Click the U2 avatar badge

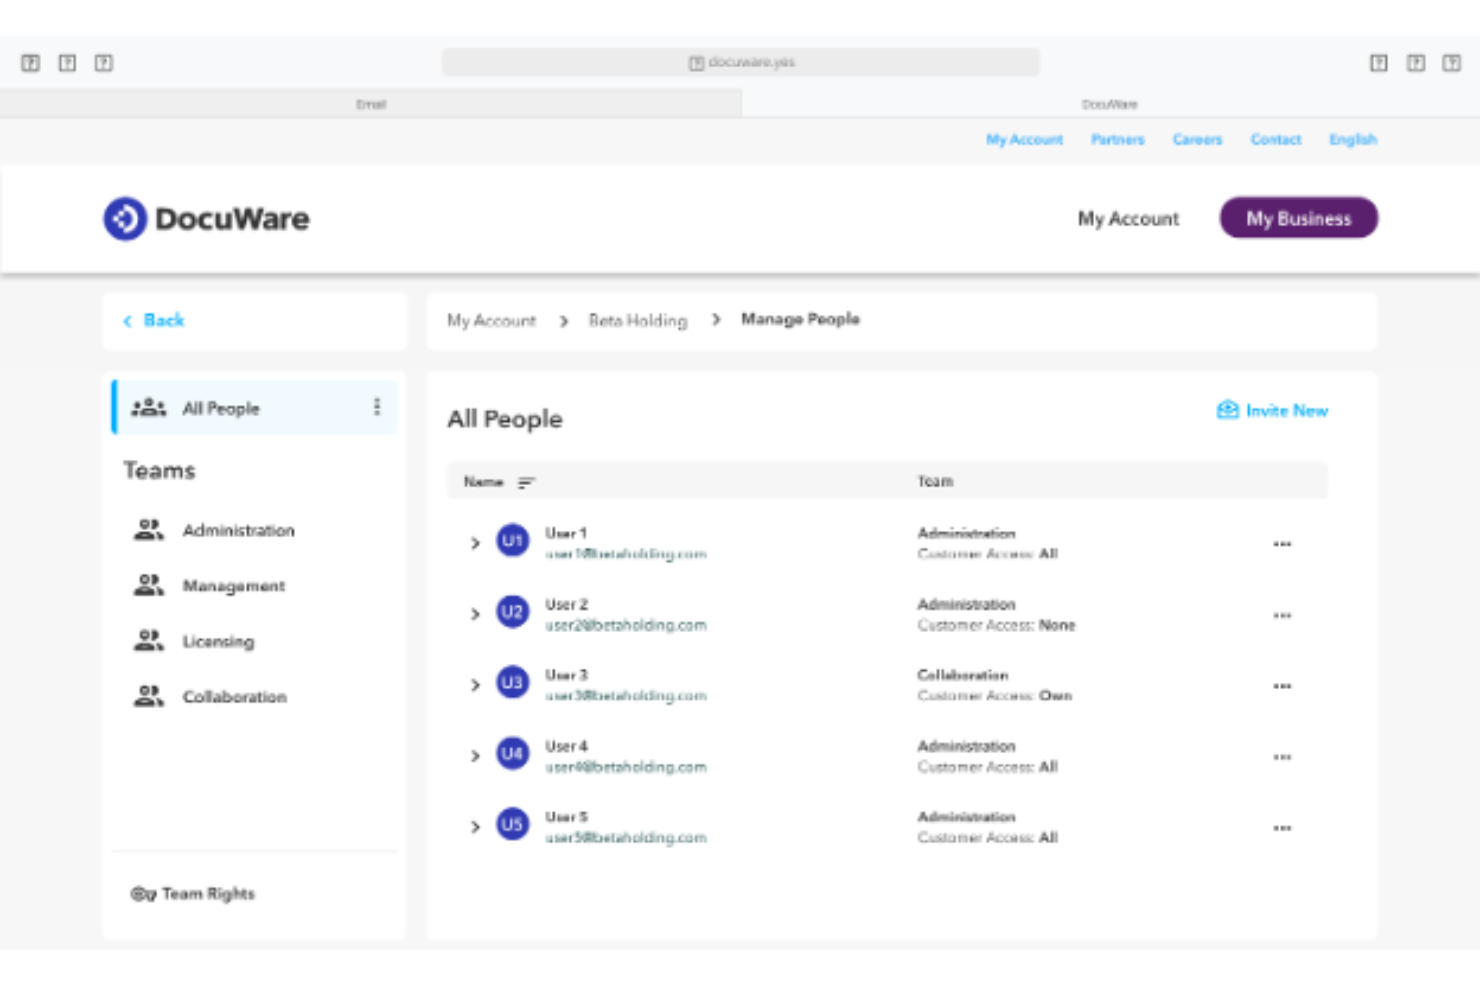click(513, 612)
